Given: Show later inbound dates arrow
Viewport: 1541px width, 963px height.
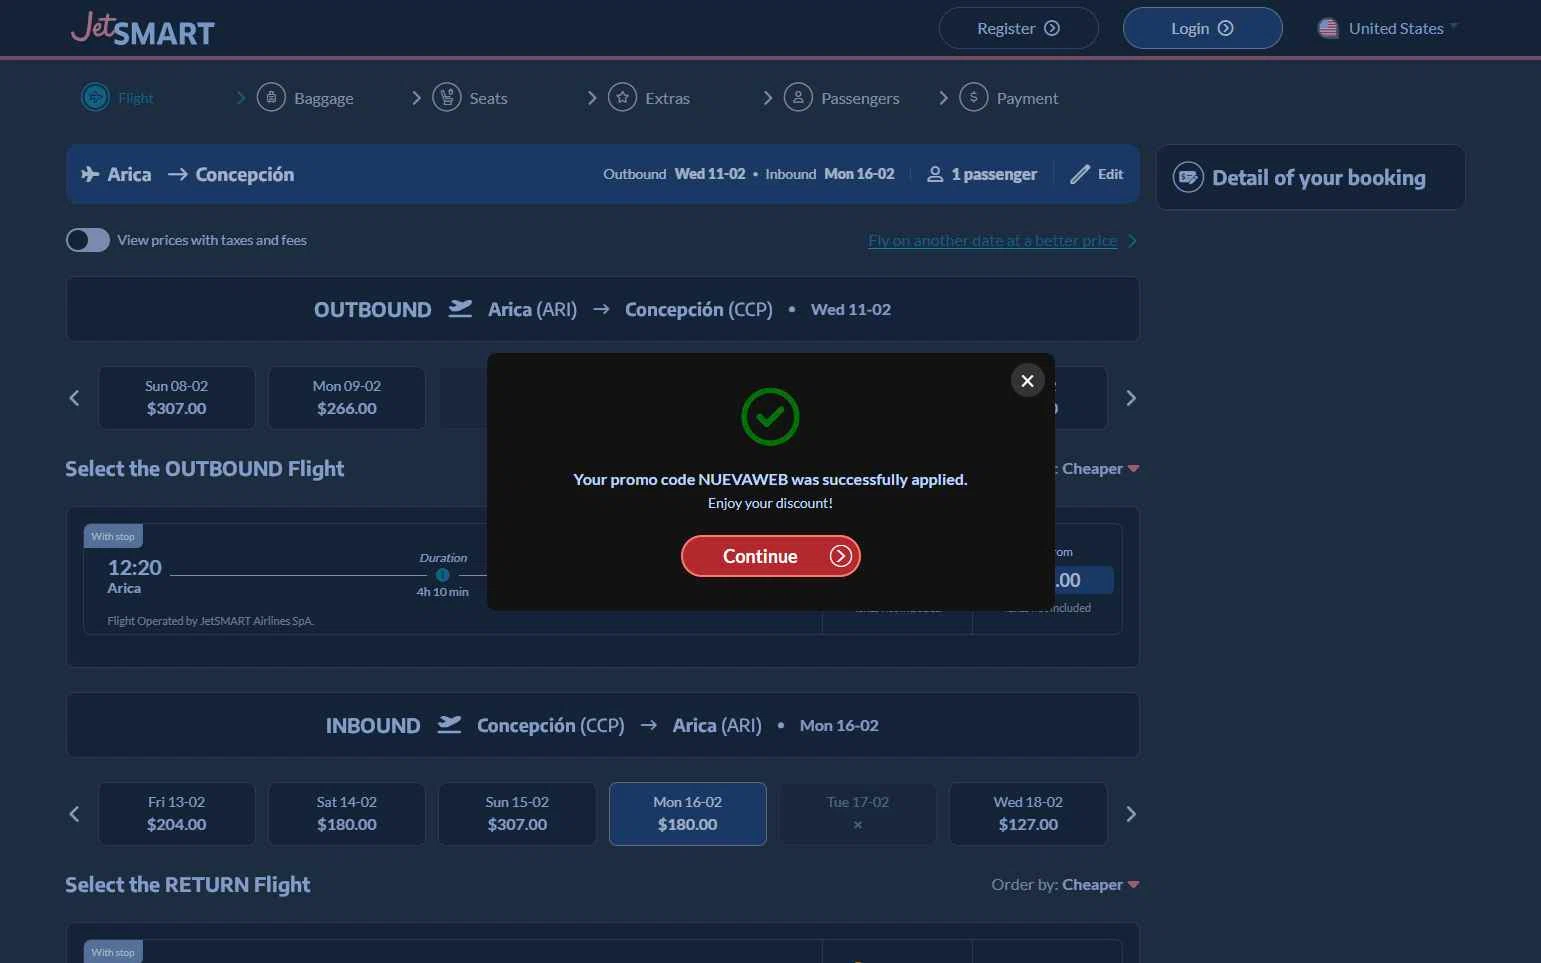Looking at the screenshot, I should coord(1131,814).
